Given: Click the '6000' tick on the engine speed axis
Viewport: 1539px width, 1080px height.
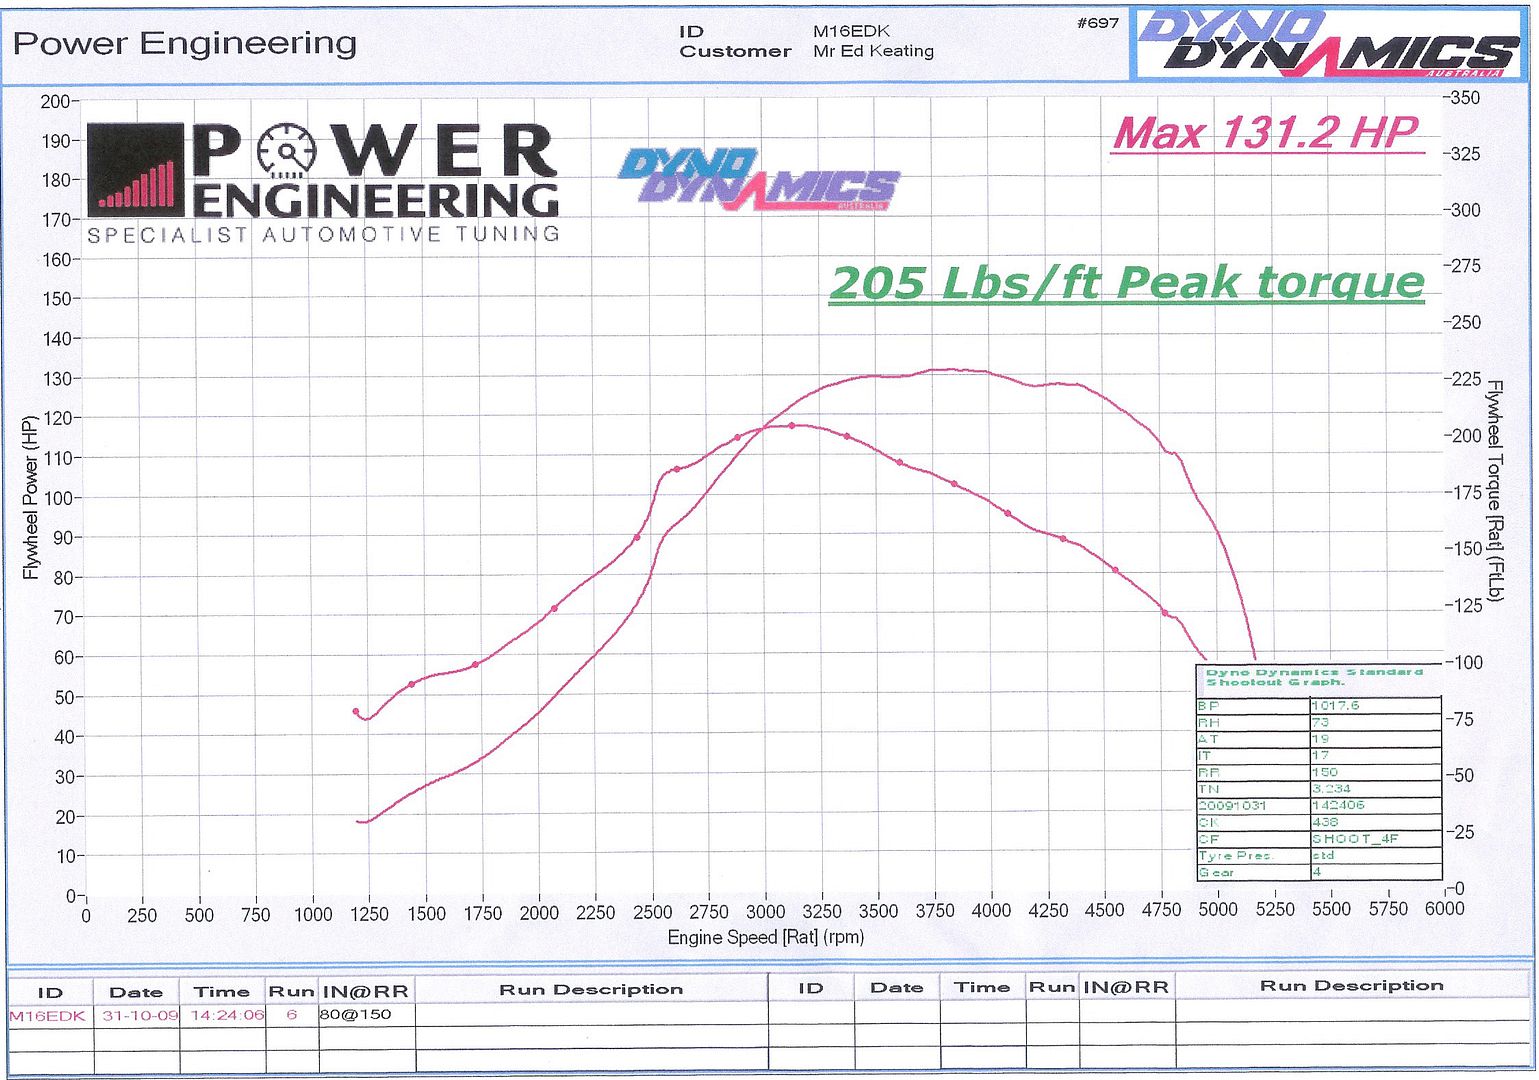Looking at the screenshot, I should (x=1444, y=908).
